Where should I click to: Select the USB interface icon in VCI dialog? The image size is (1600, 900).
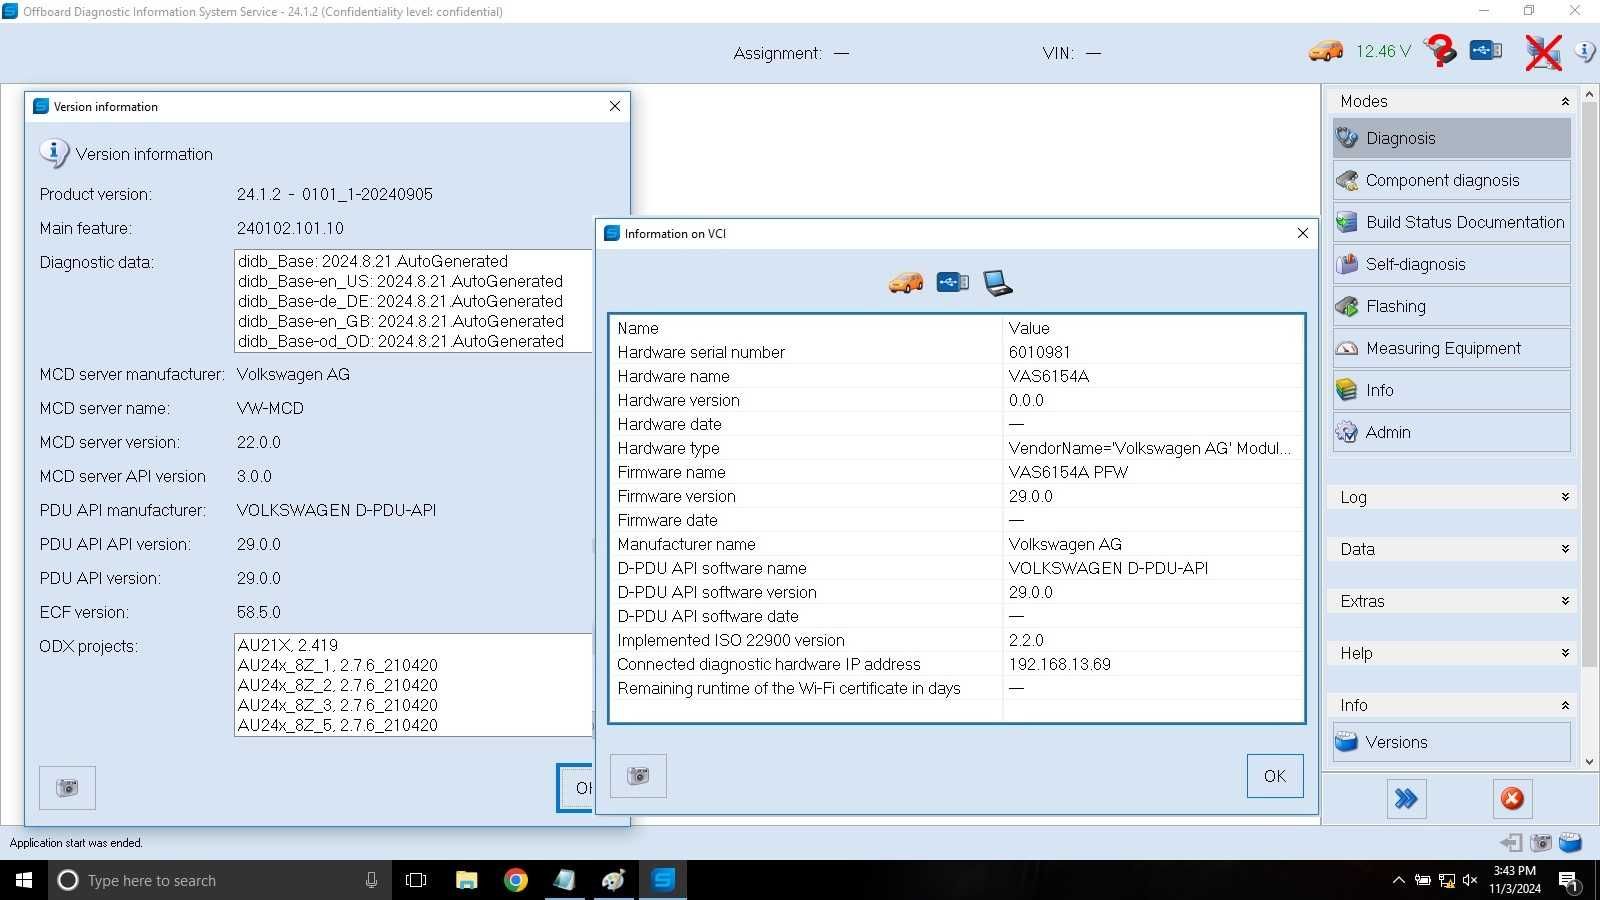(x=953, y=283)
